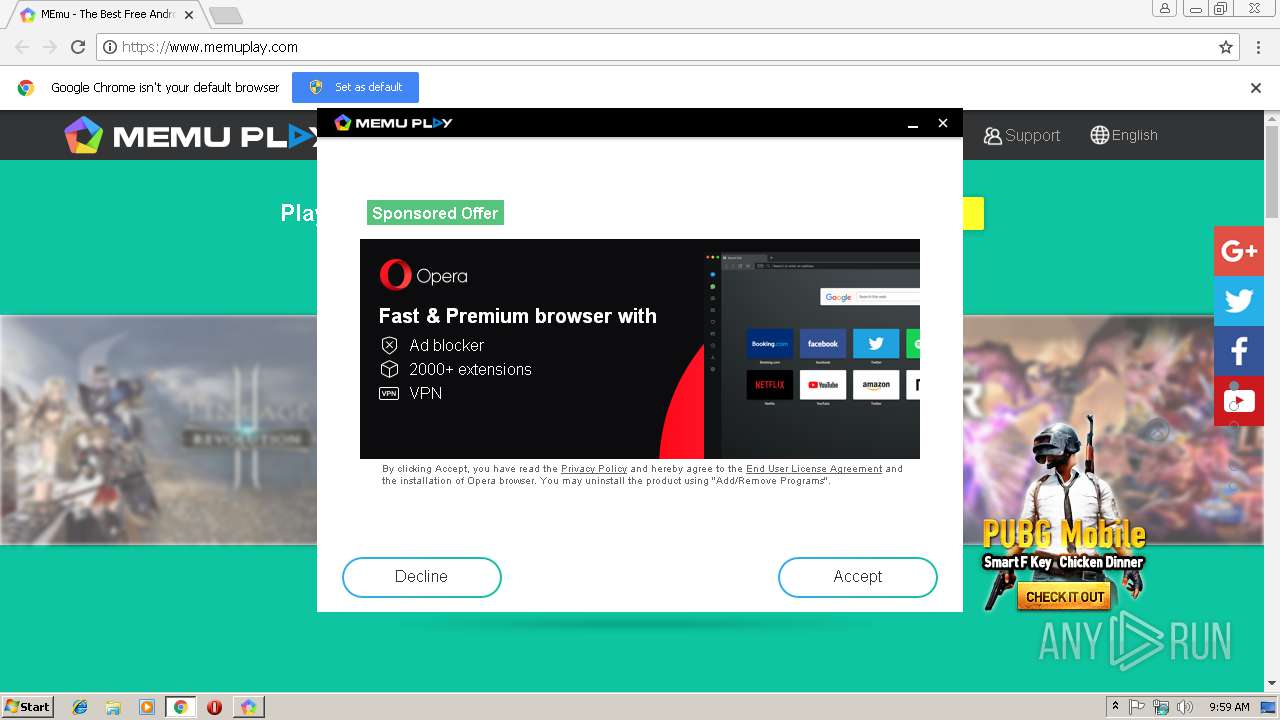Open Windows Explorer folder from taskbar
The height and width of the screenshot is (720, 1280).
(113, 707)
